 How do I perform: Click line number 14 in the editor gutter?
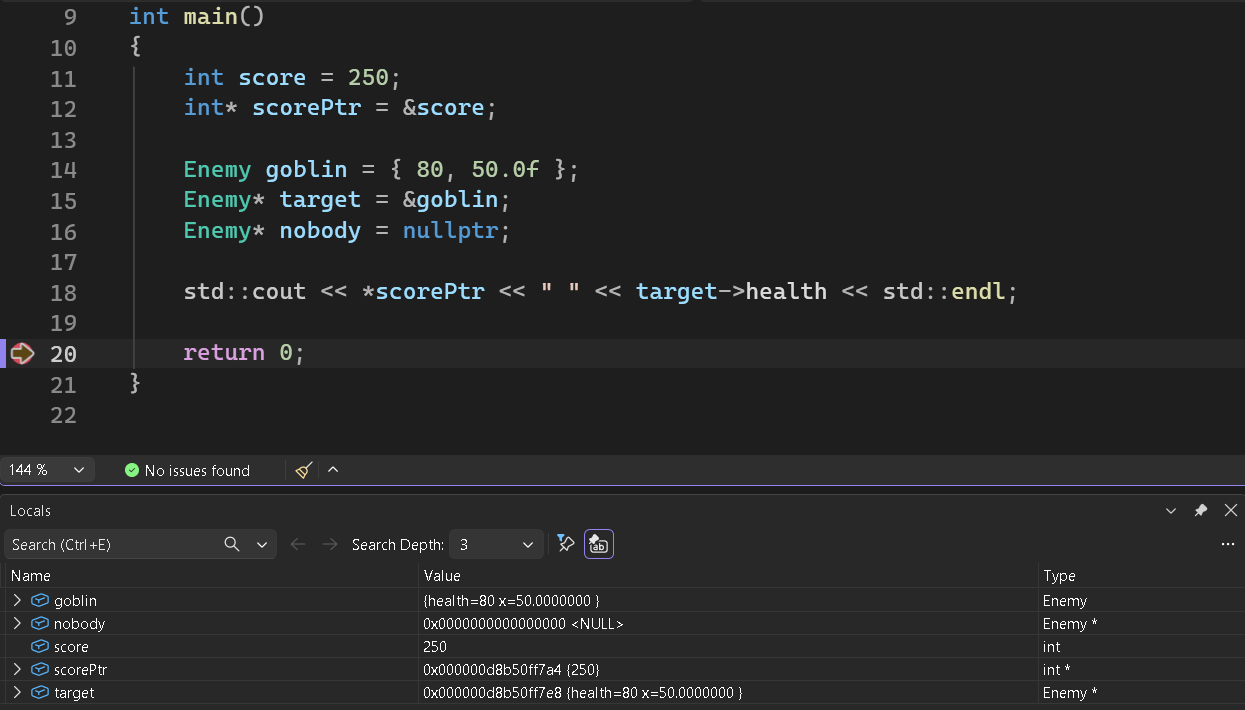63,170
